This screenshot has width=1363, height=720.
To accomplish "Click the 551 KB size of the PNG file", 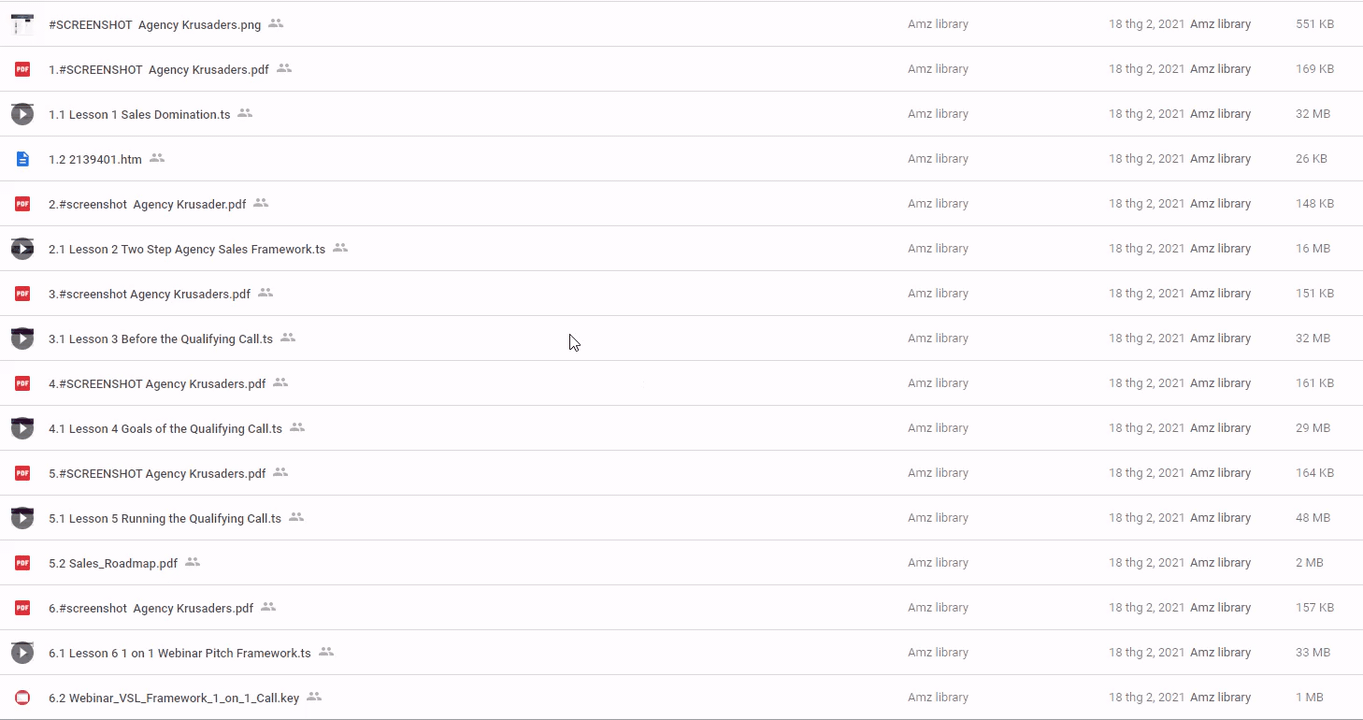I will (x=1314, y=24).
